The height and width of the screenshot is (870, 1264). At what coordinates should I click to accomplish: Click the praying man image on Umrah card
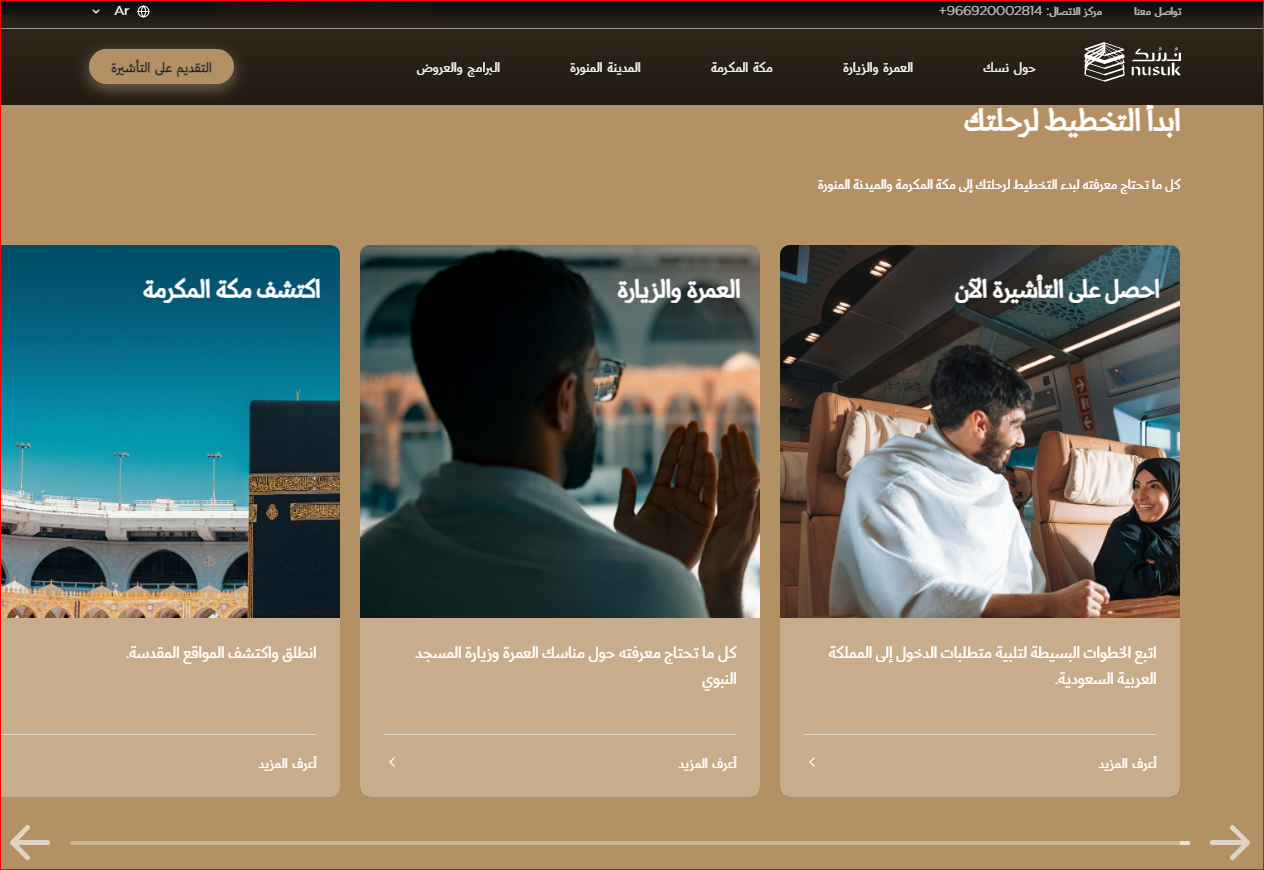[560, 450]
